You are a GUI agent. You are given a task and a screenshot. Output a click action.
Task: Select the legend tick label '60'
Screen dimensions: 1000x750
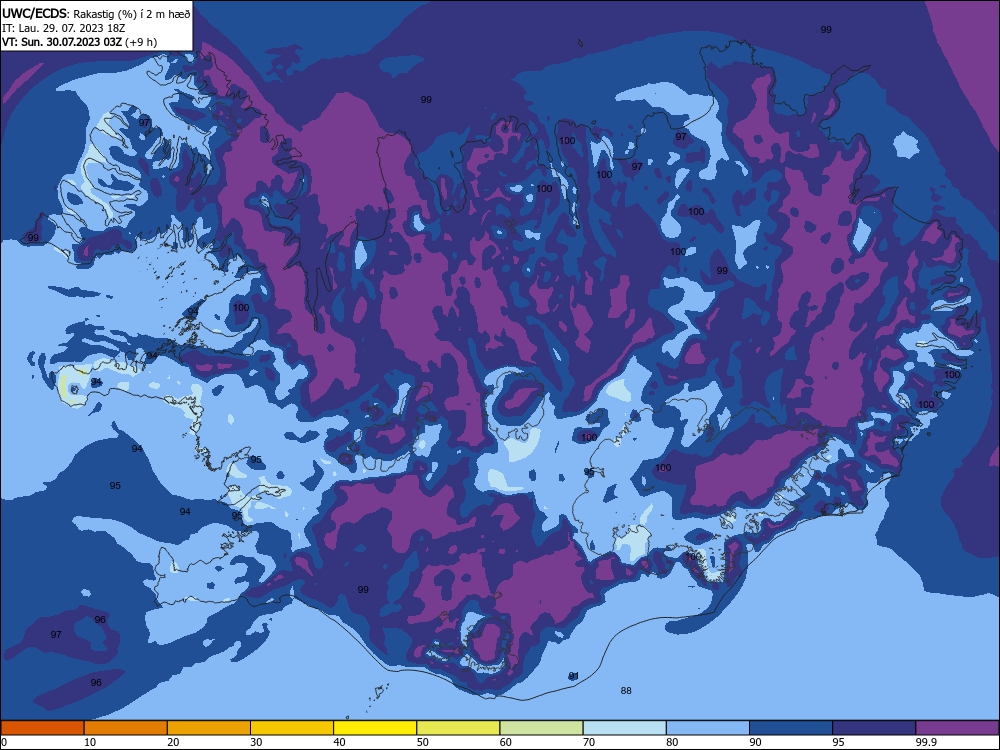[x=506, y=742]
